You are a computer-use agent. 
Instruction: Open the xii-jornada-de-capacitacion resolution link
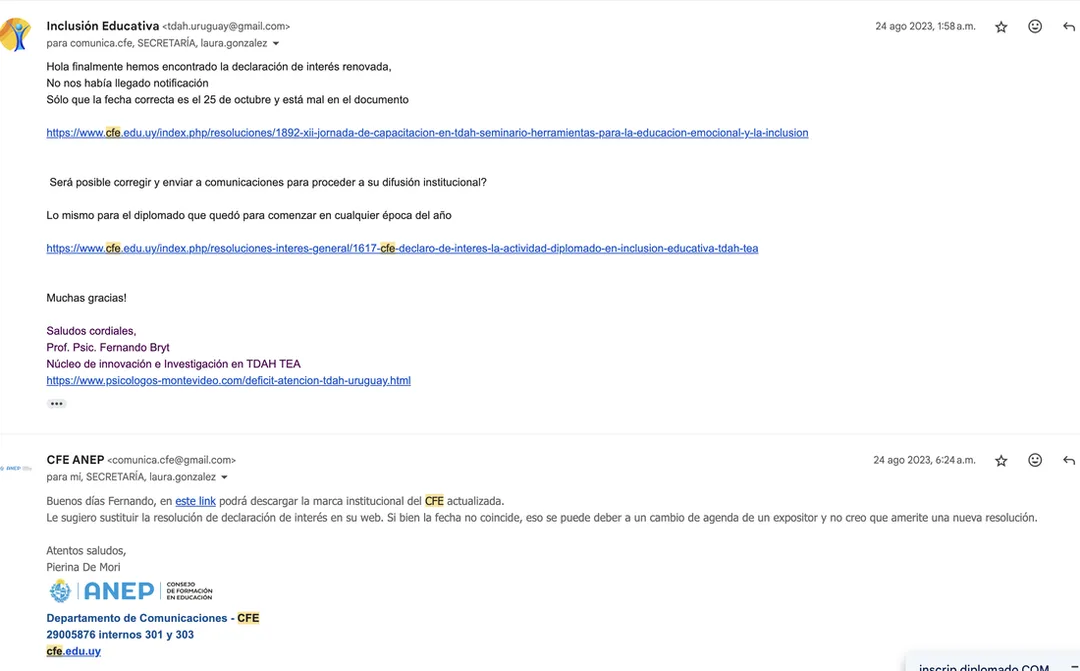pyautogui.click(x=427, y=133)
